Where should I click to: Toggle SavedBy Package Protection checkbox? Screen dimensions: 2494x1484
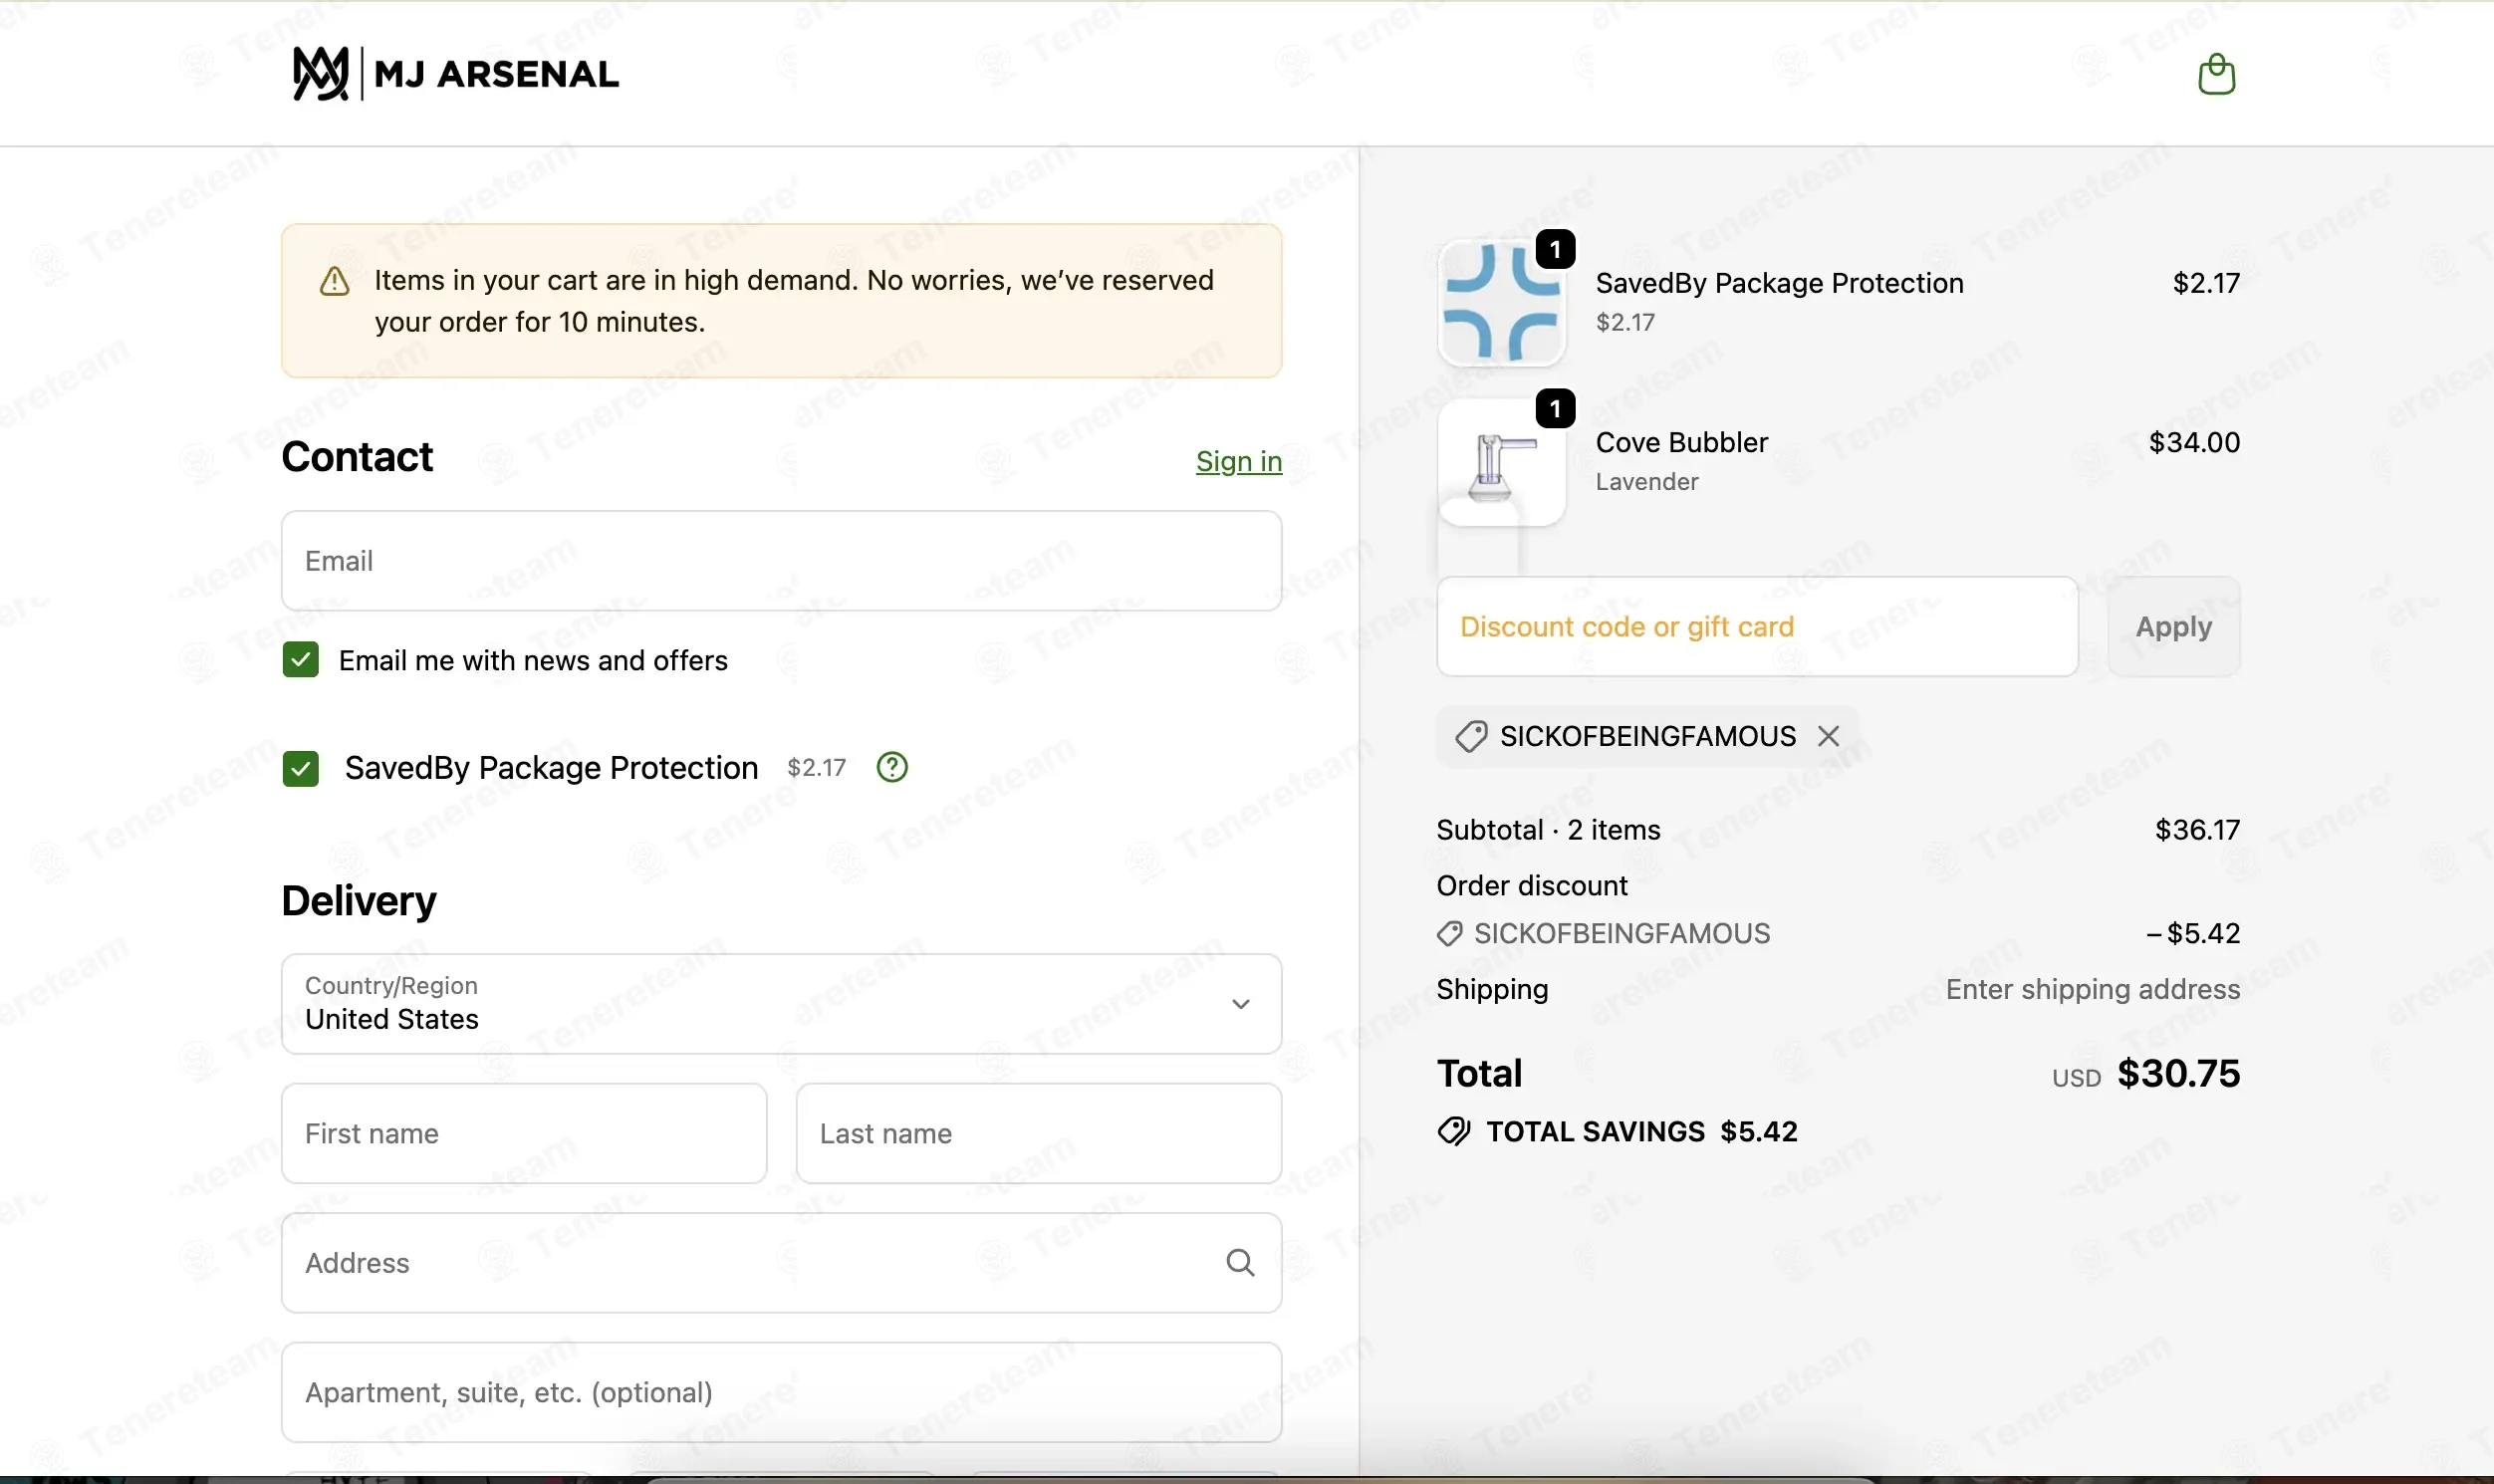tap(301, 768)
